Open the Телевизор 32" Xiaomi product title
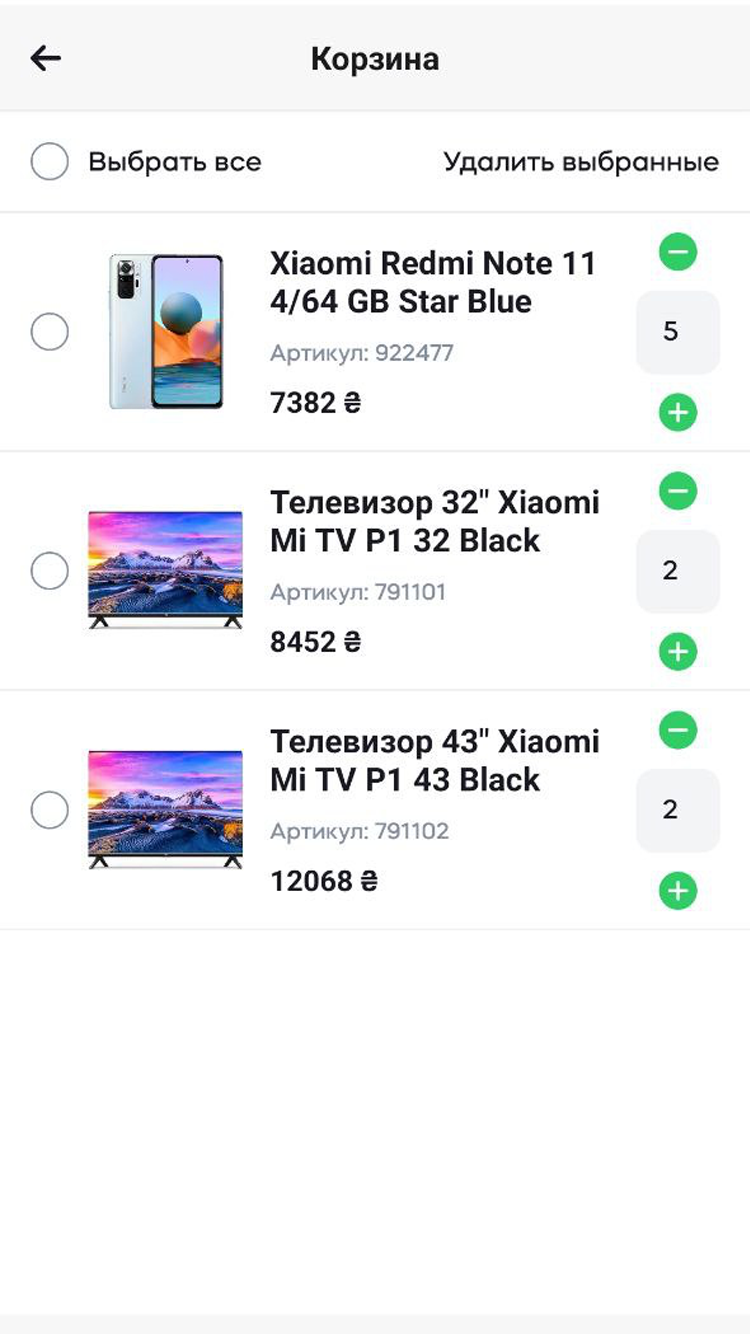Image resolution: width=750 pixels, height=1334 pixels. 434,521
